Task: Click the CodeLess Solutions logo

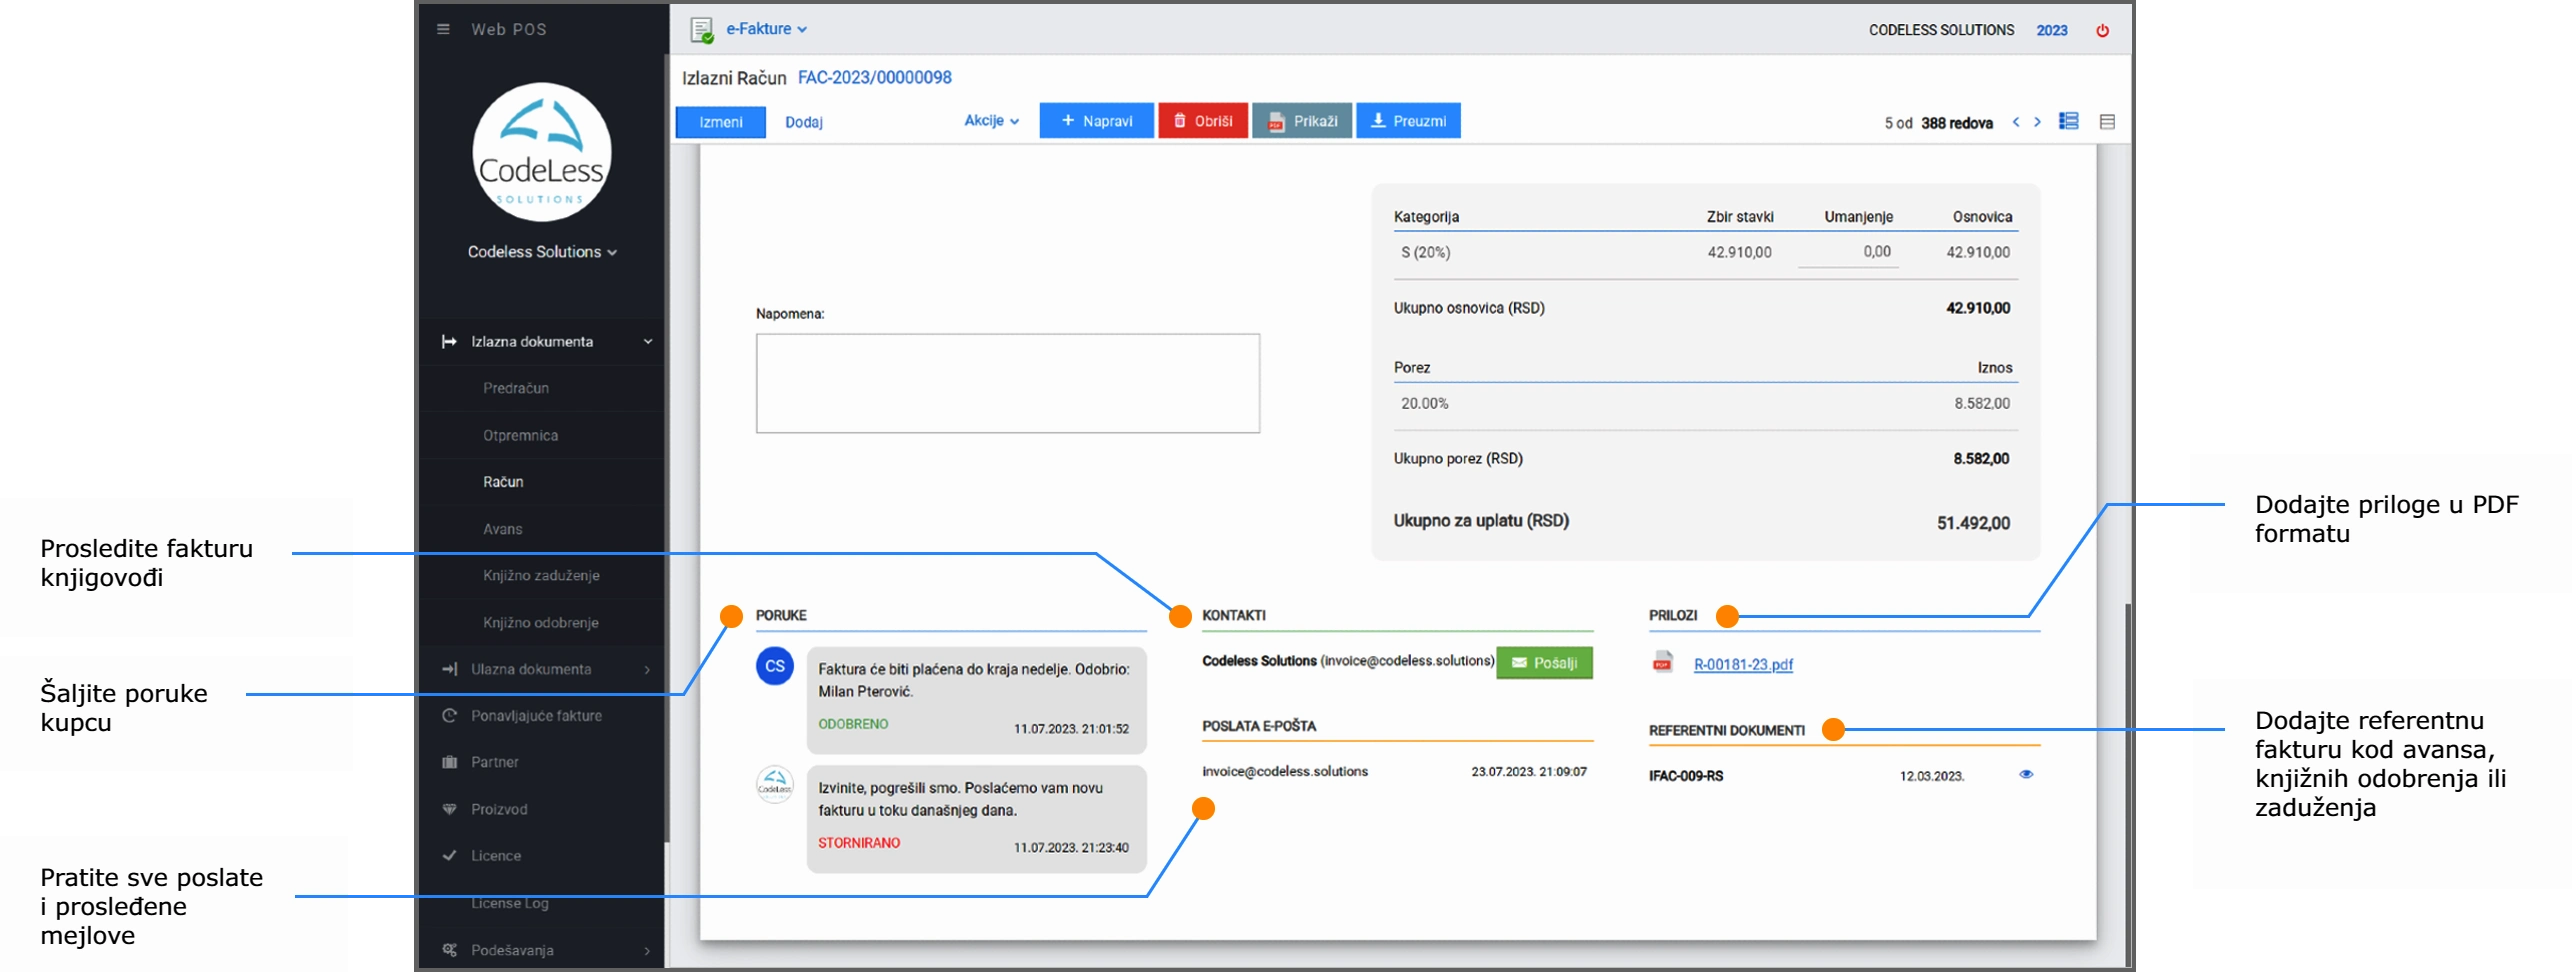Action: (541, 152)
